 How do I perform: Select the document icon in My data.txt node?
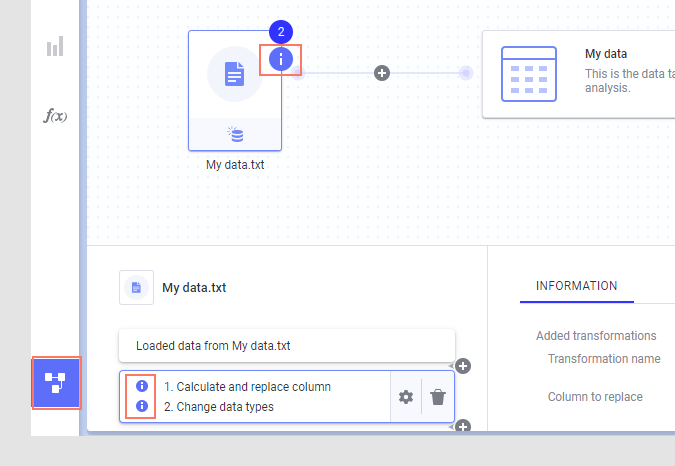pyautogui.click(x=234, y=74)
